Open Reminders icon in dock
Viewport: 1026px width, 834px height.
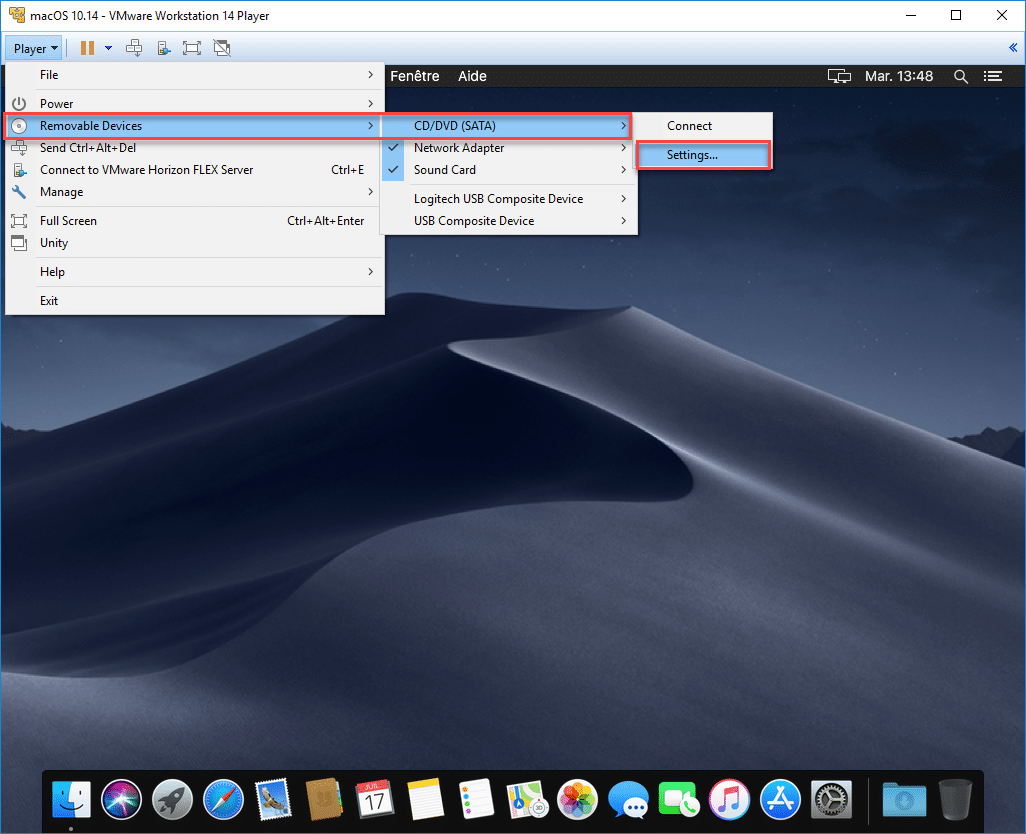(476, 799)
